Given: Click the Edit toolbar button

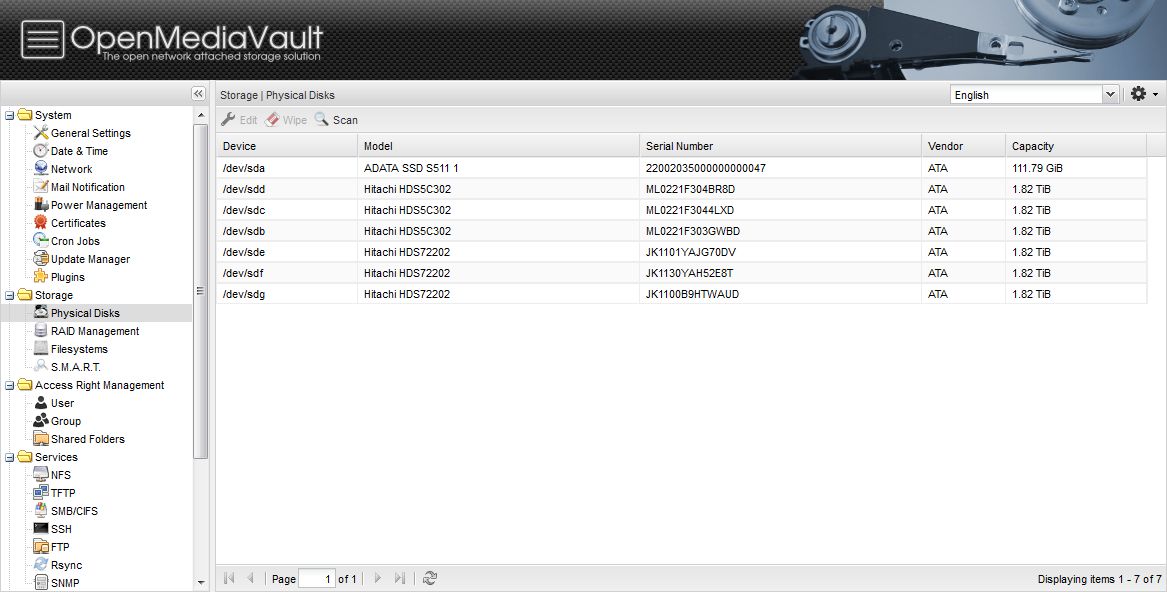Looking at the screenshot, I should click(x=239, y=120).
